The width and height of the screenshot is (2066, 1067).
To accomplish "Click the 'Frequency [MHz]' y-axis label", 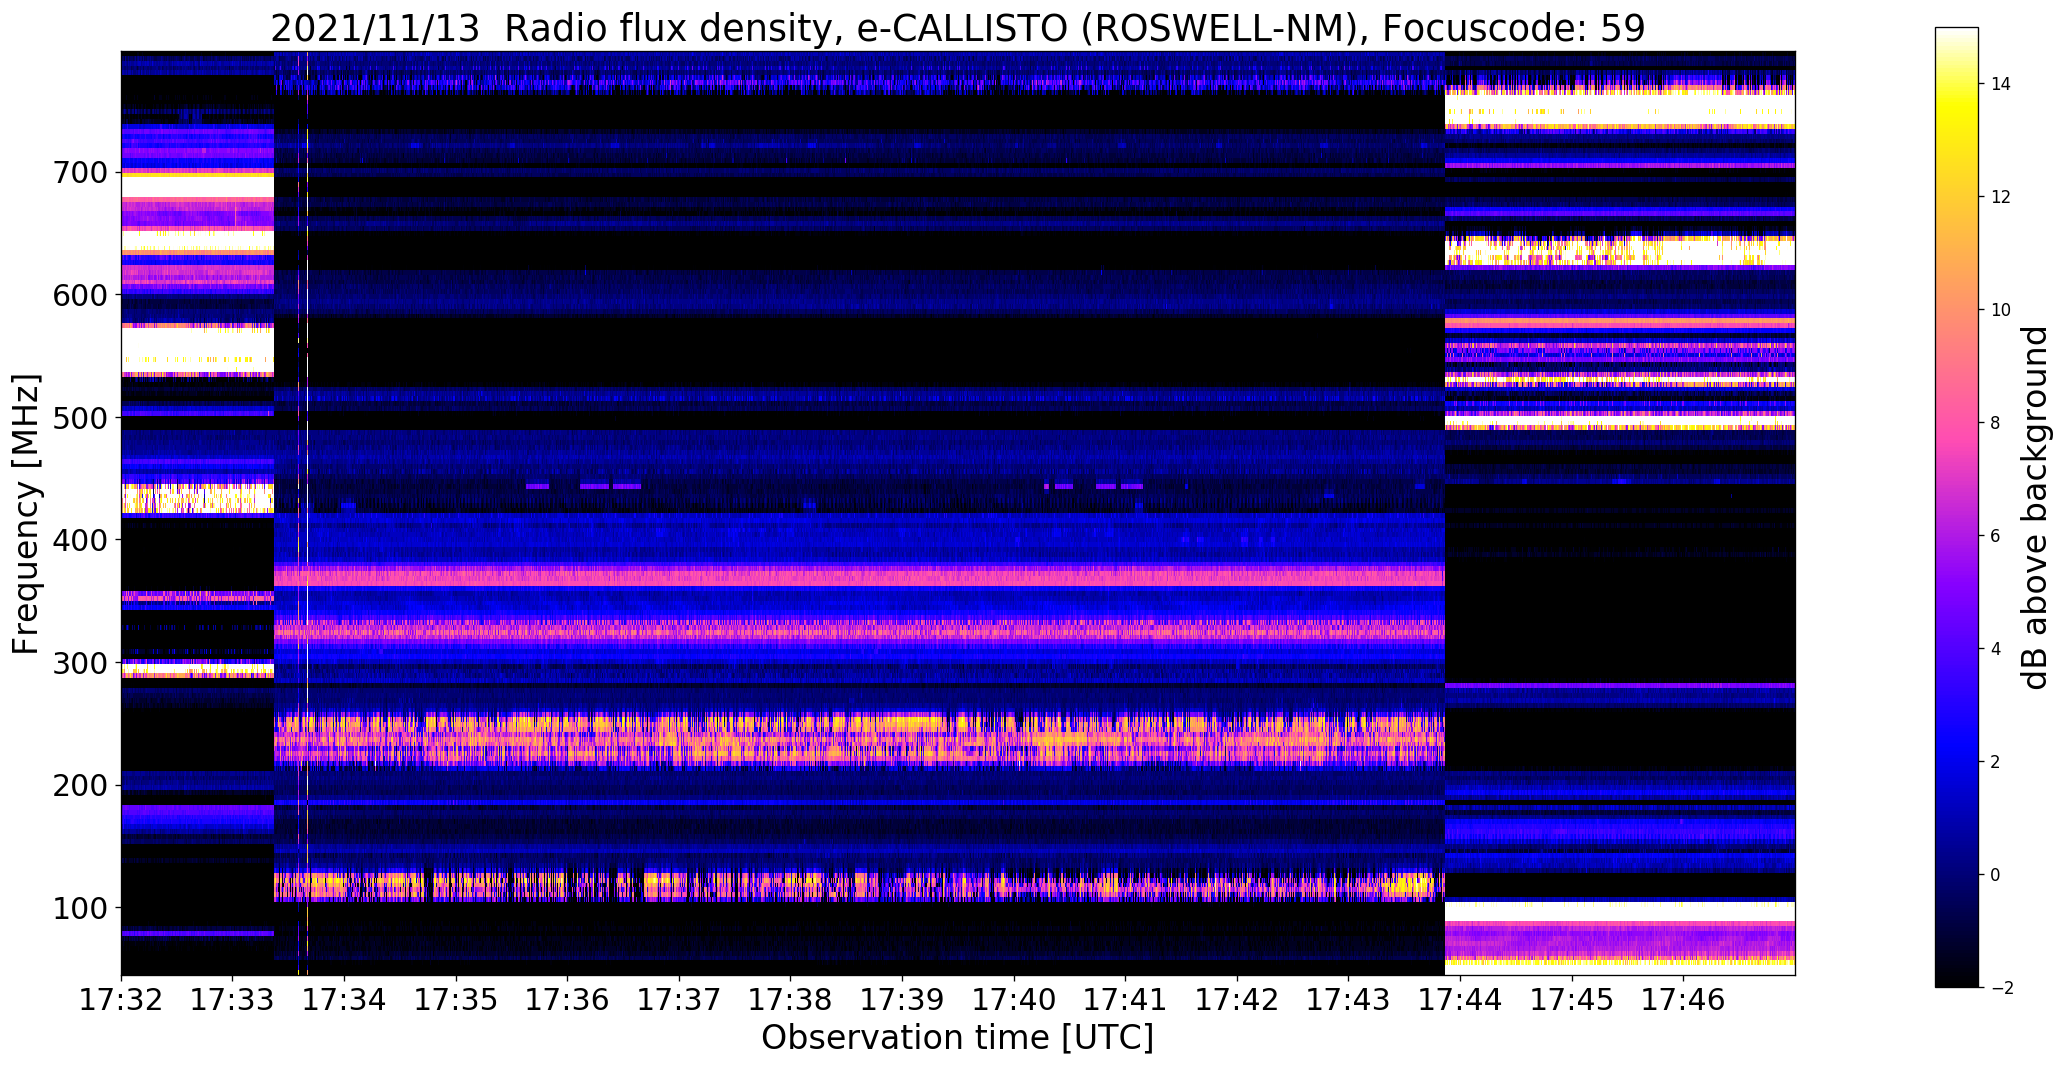I will pyautogui.click(x=26, y=514).
